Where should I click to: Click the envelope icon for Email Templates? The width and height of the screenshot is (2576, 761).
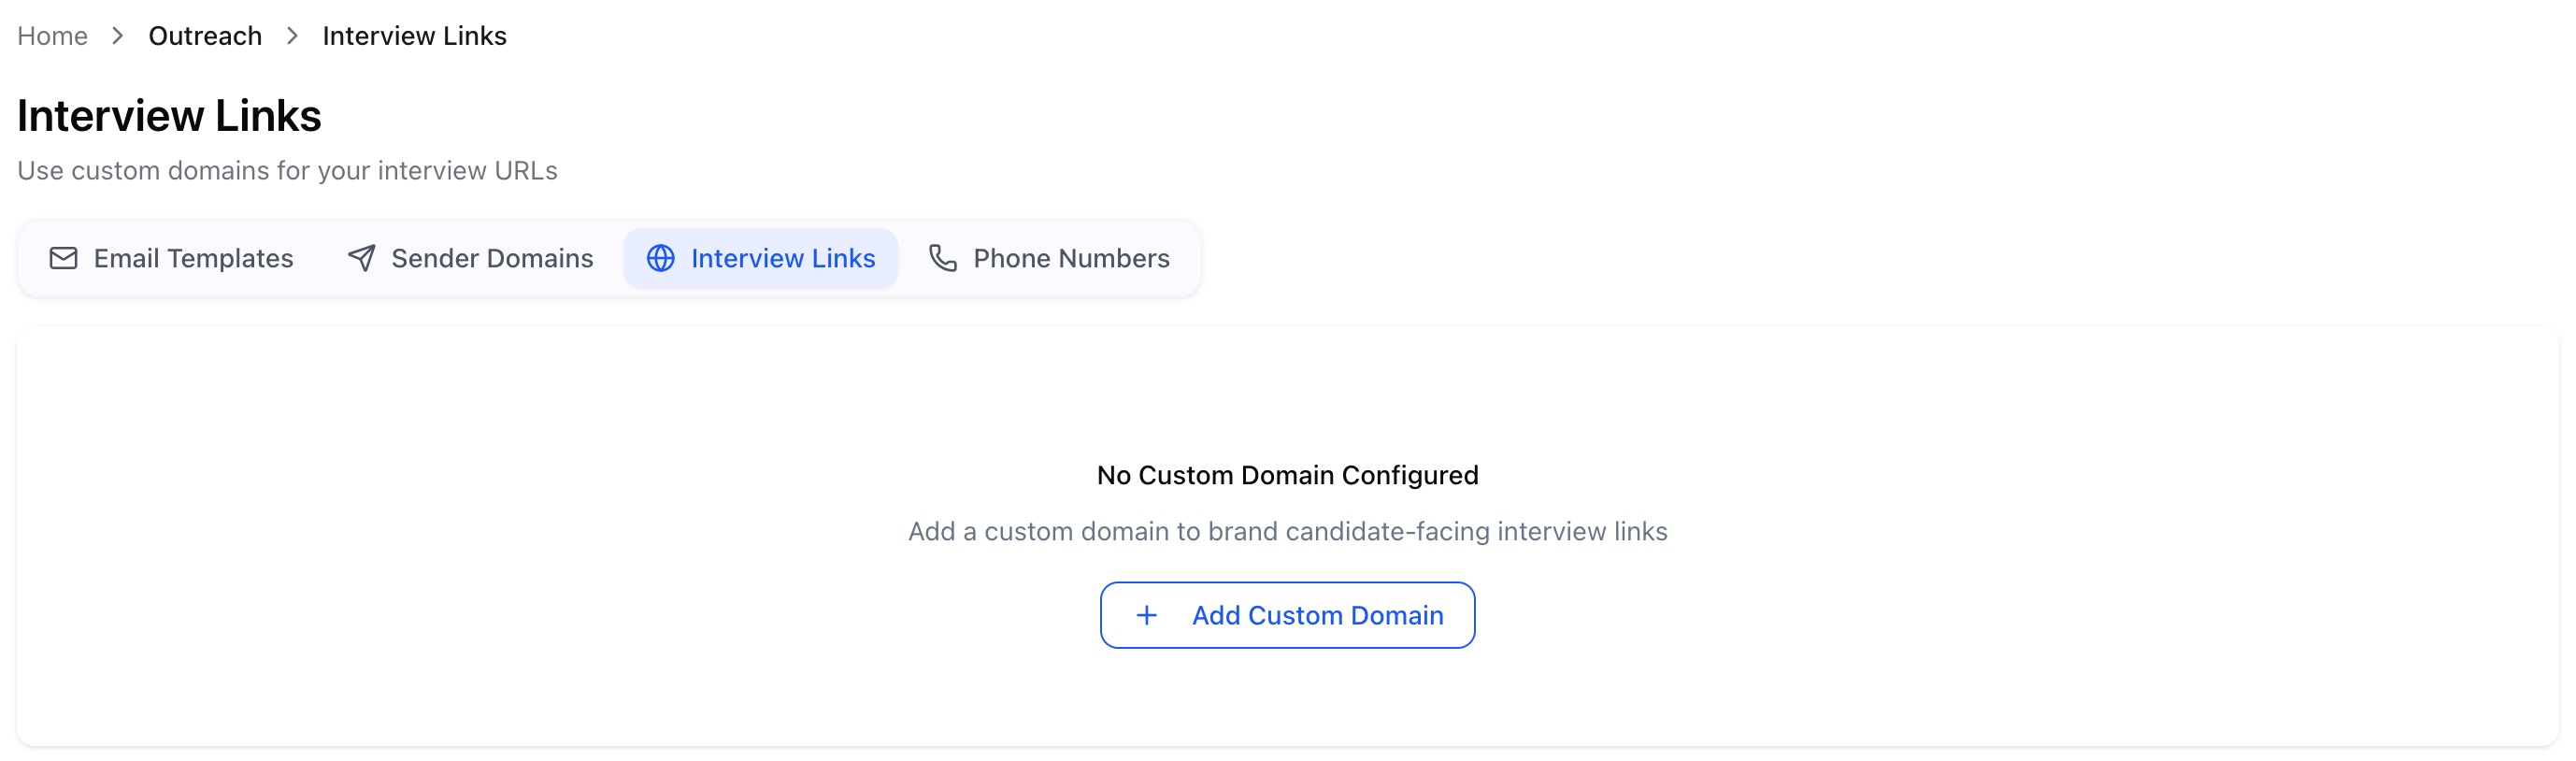63,258
